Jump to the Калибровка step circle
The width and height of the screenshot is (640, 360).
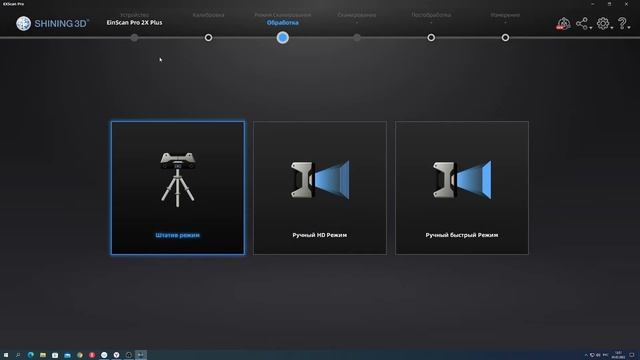pos(208,38)
